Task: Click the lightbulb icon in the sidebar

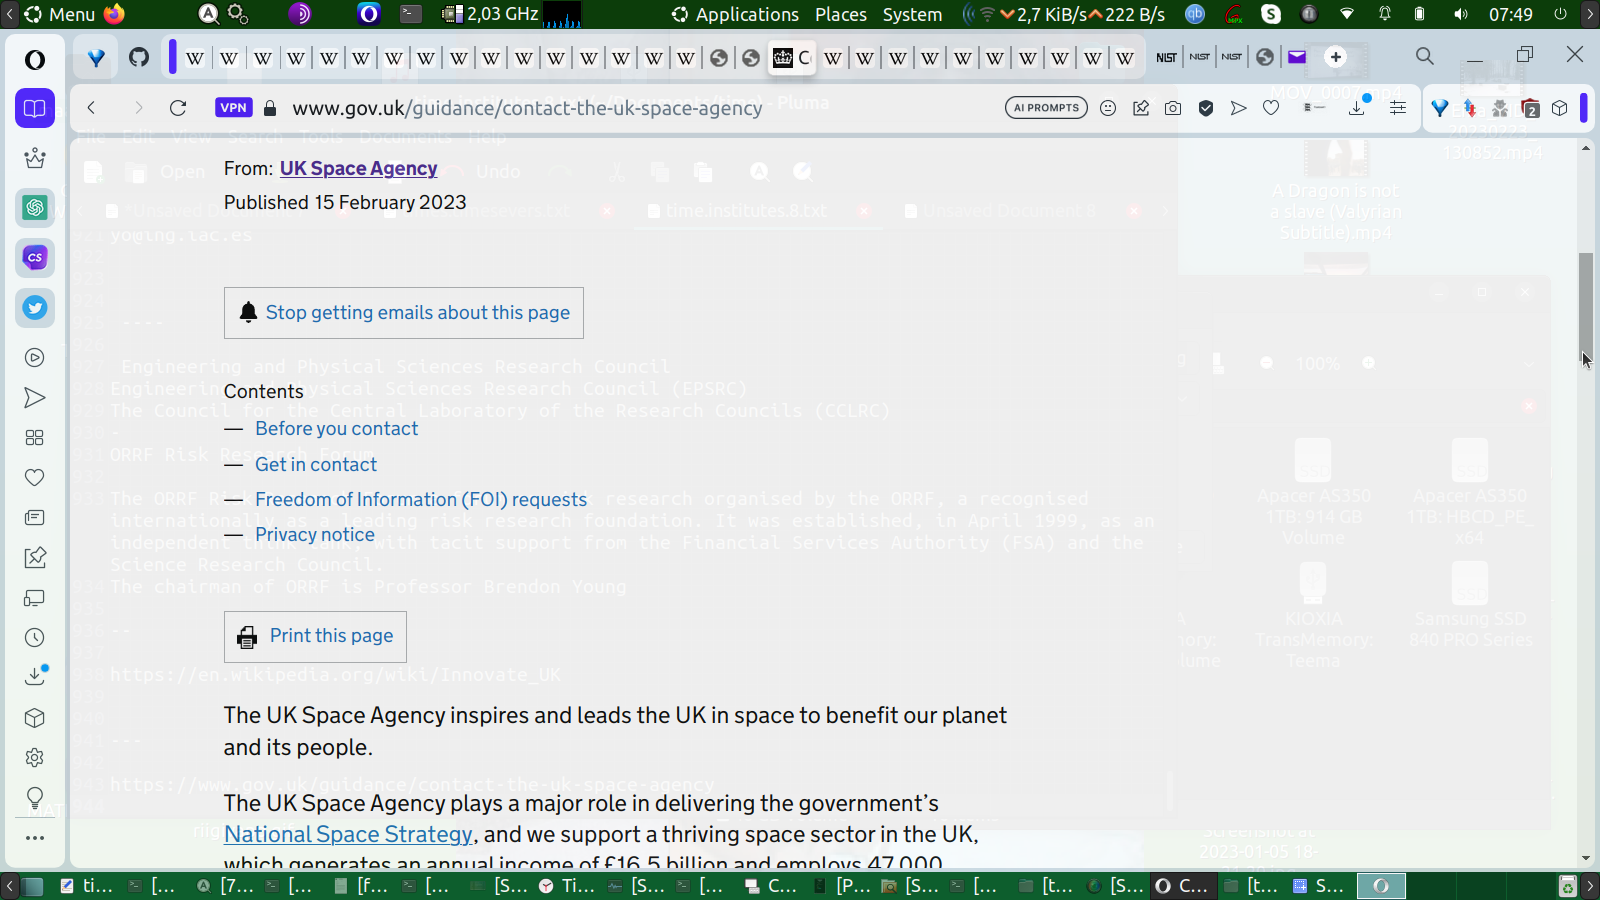Action: (x=35, y=798)
